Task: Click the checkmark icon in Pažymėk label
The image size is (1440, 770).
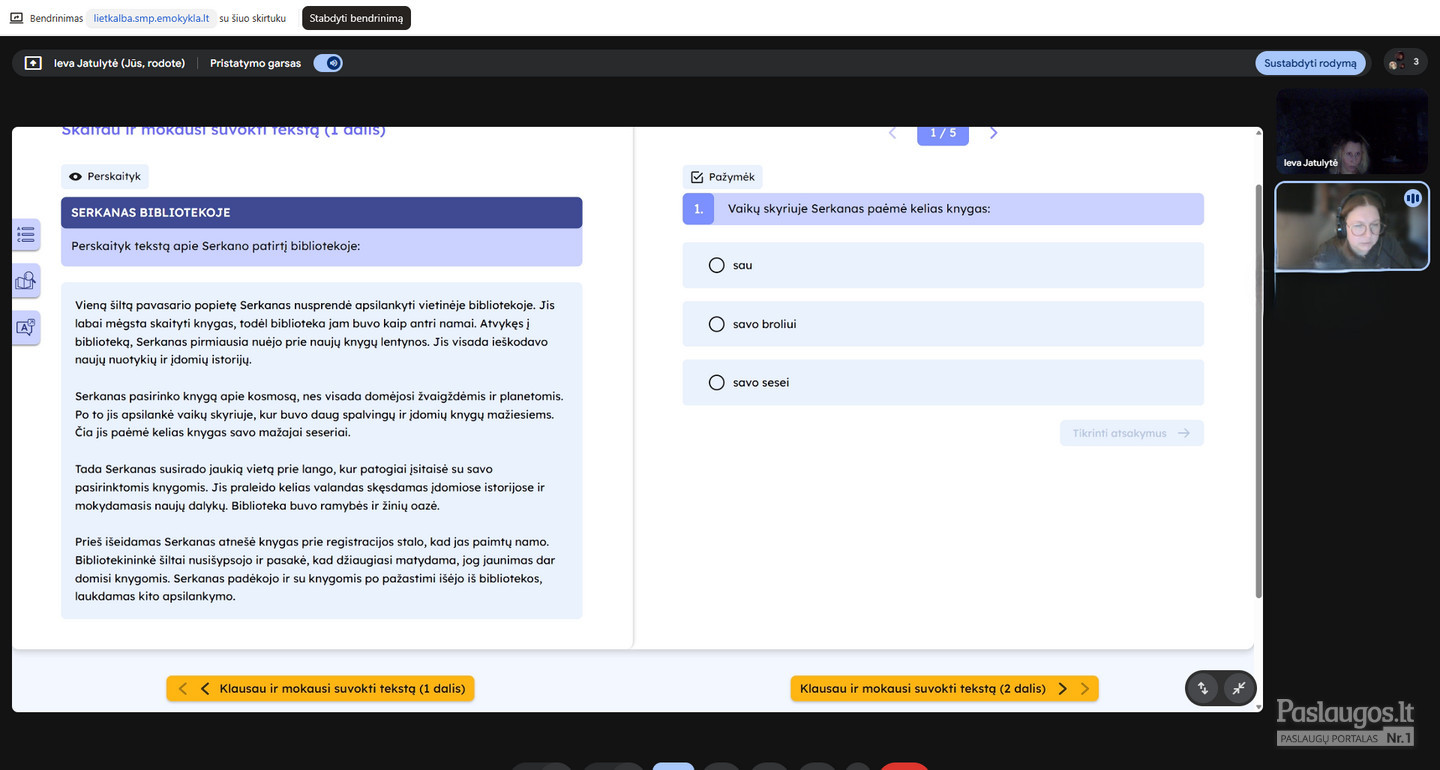Action: tap(697, 177)
